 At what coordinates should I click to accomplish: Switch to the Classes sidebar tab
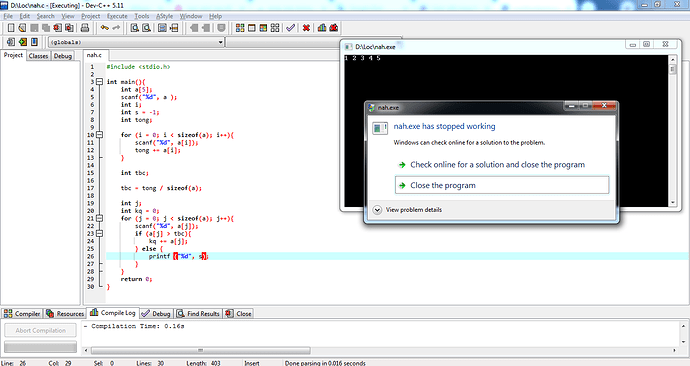[38, 56]
